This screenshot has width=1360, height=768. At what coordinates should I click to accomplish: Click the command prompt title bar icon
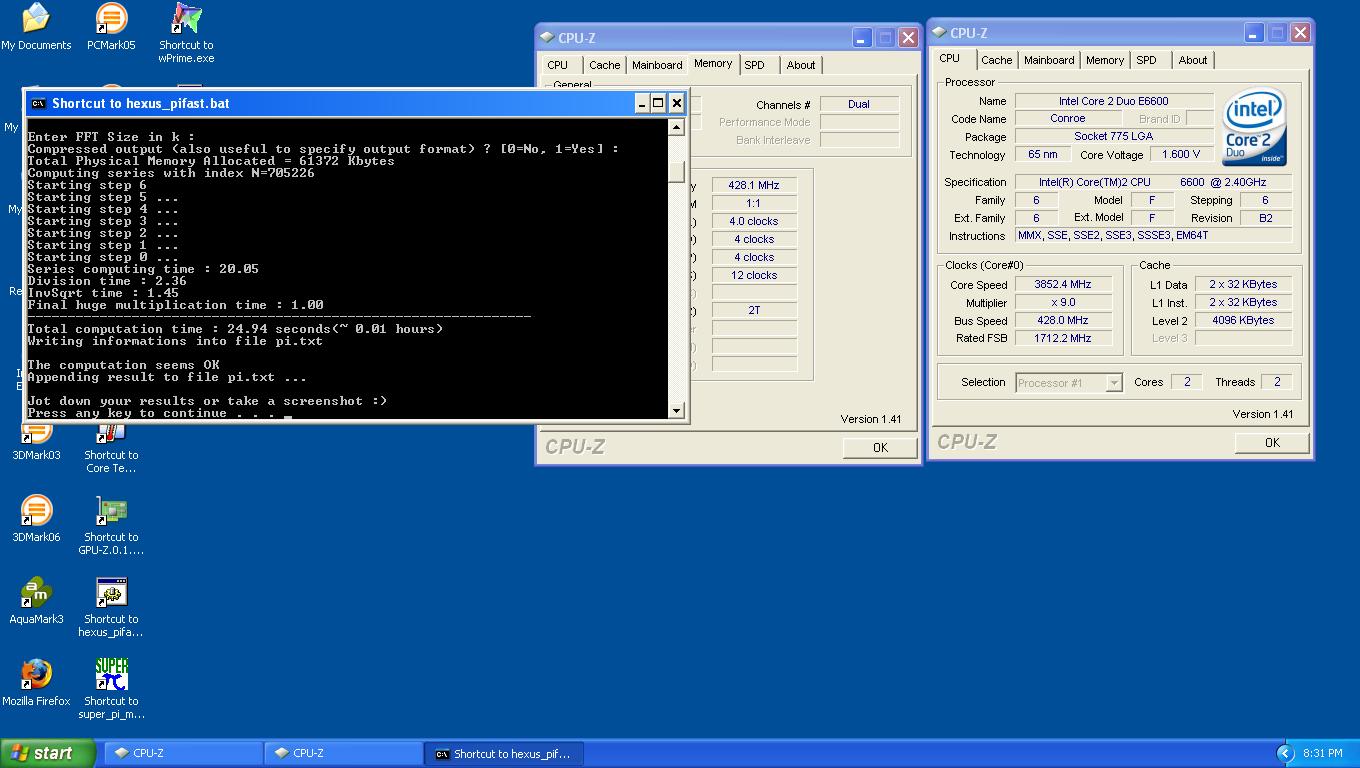click(38, 103)
